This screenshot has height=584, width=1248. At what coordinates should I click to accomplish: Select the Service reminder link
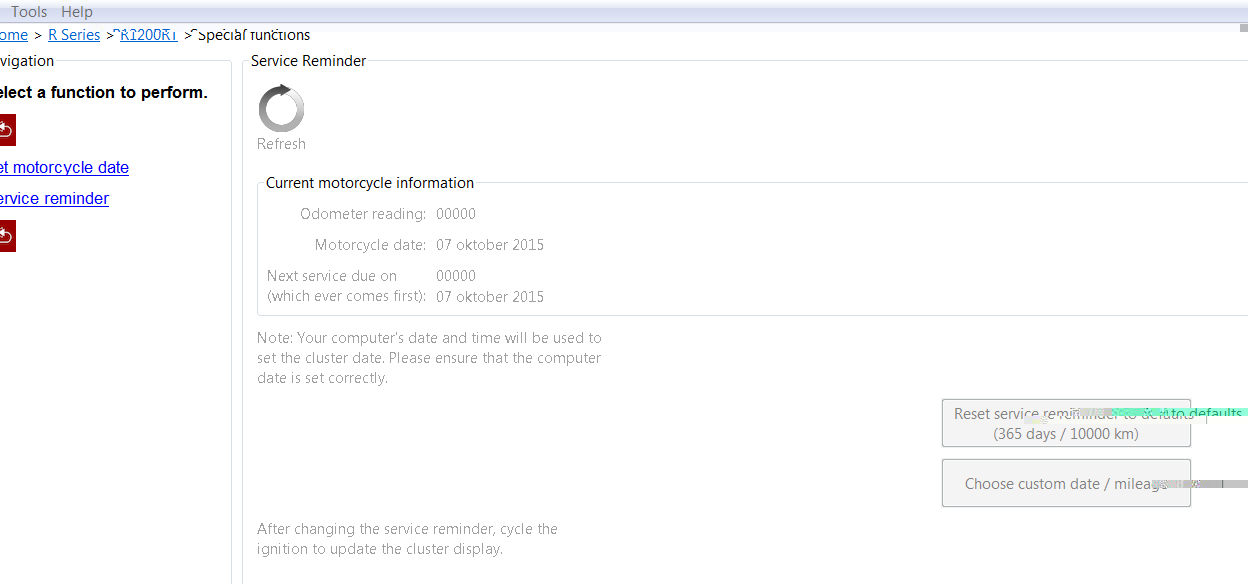(x=54, y=199)
